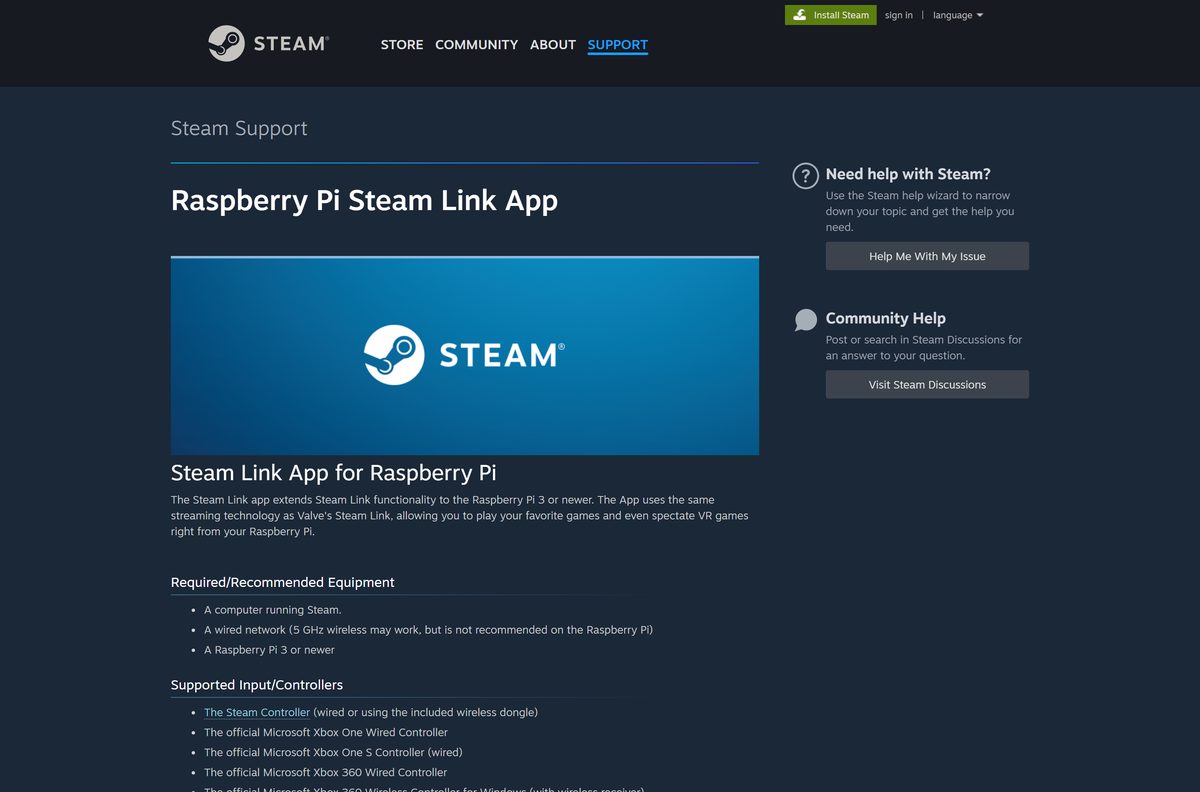1200x792 pixels.
Task: Click the 'A wired network' list item
Action: tap(428, 630)
